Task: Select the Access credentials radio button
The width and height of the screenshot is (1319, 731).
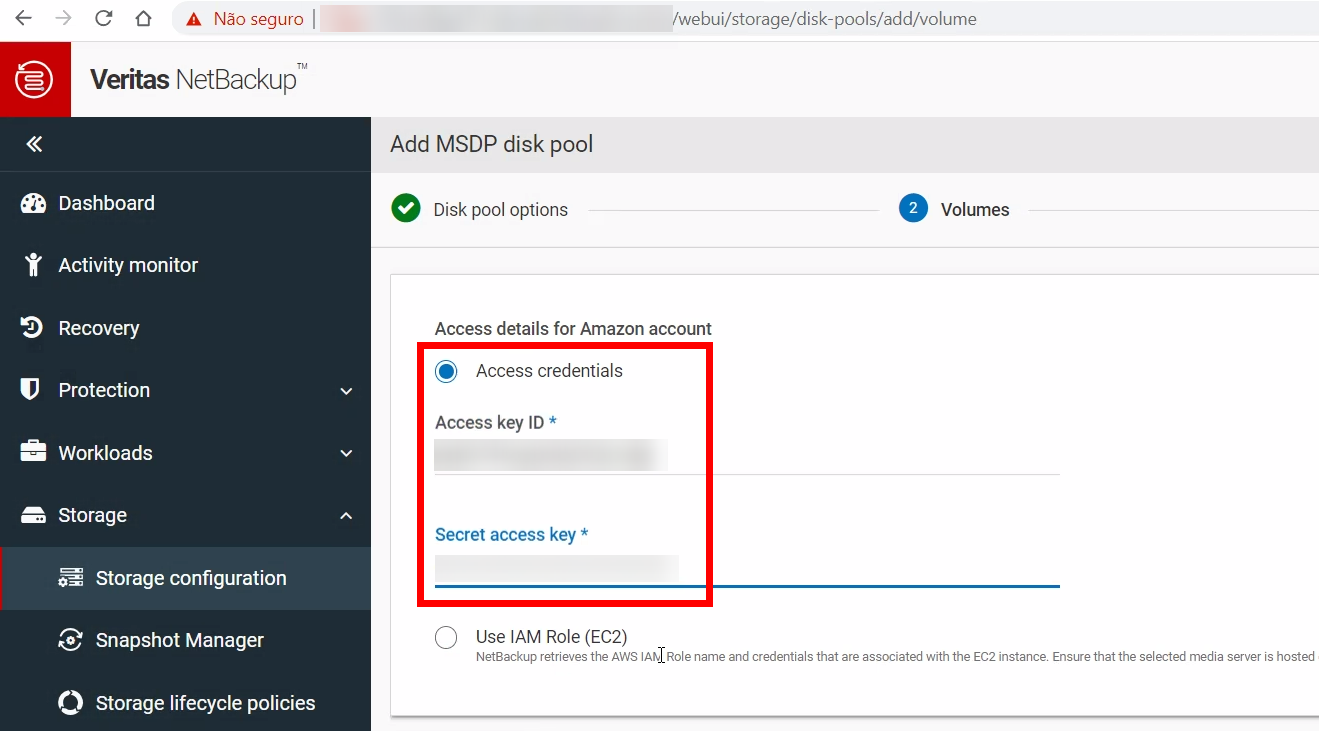Action: 446,371
